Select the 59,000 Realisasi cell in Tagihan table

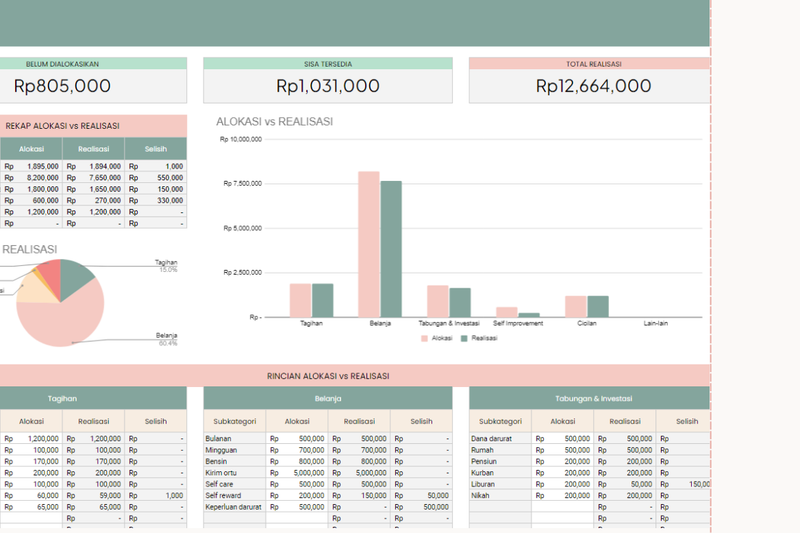(x=93, y=495)
